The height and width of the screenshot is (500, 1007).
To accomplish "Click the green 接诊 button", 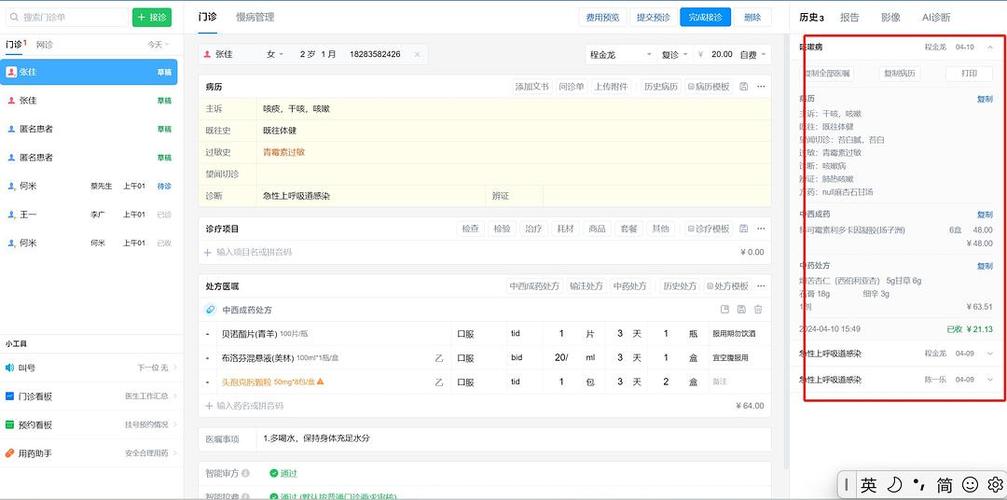I will coord(152,17).
